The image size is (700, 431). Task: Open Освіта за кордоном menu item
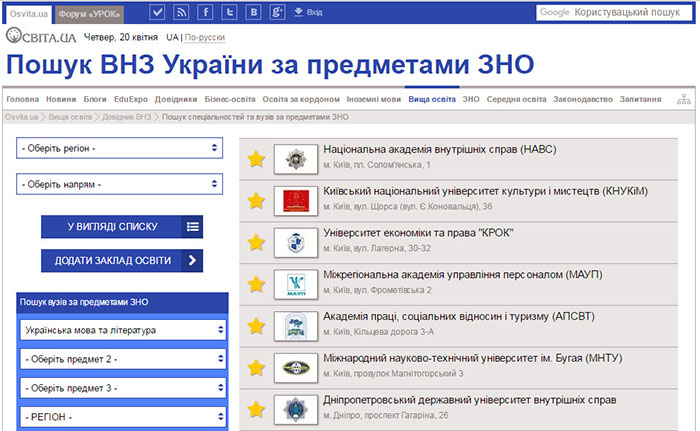click(301, 99)
